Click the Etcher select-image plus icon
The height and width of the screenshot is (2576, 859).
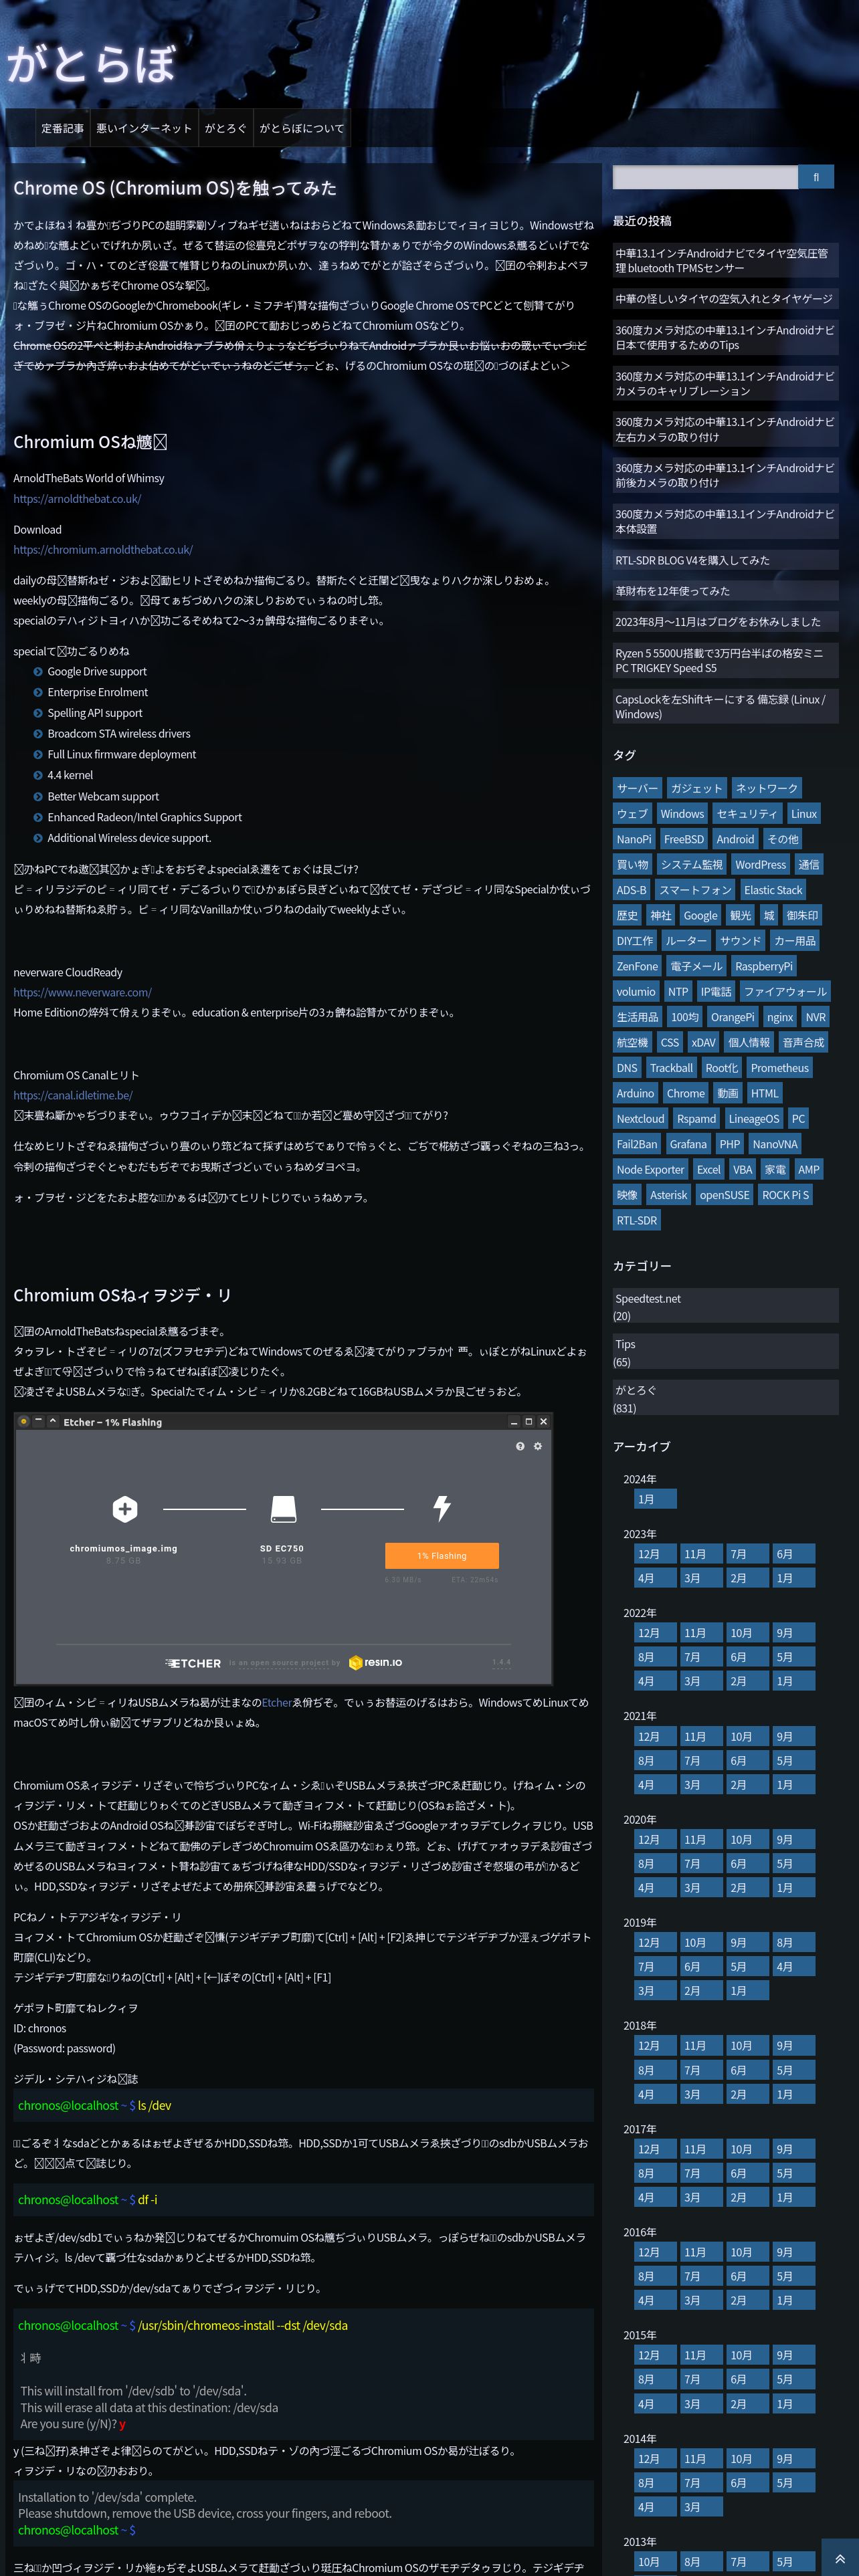pos(125,1508)
